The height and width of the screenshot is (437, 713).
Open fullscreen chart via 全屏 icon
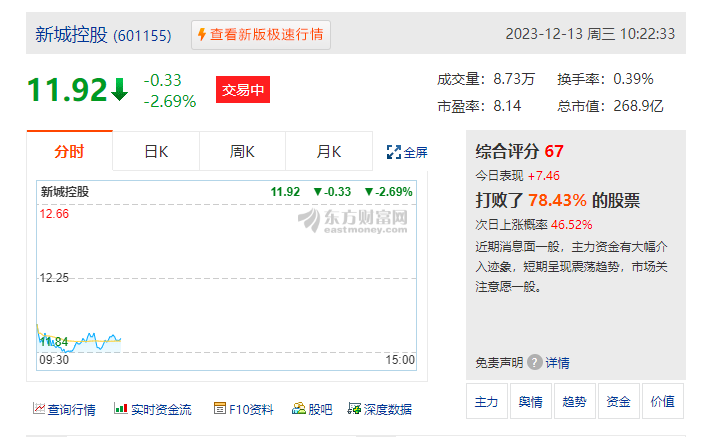pos(394,152)
